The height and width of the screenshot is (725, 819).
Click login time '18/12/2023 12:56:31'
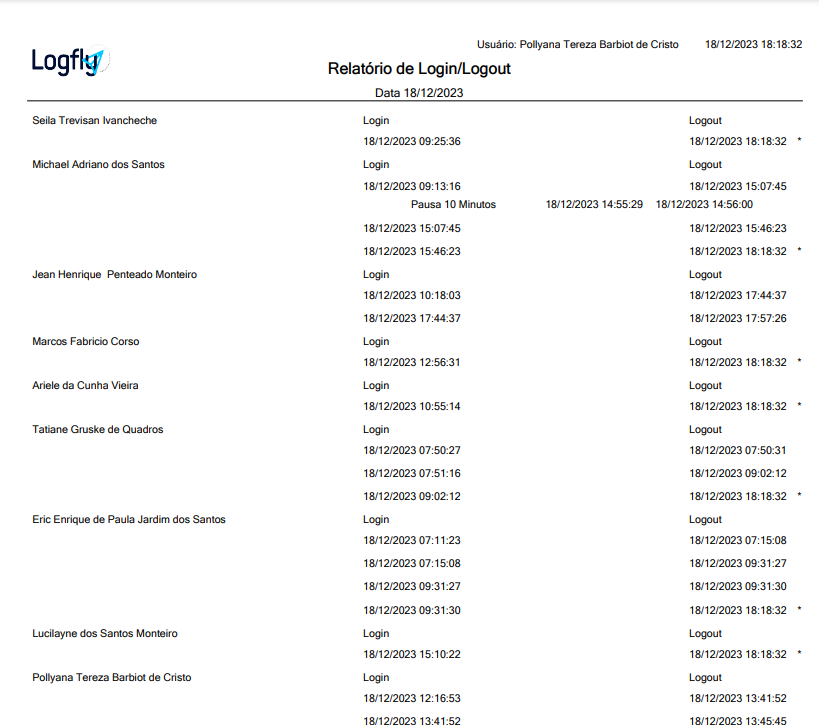pyautogui.click(x=412, y=362)
